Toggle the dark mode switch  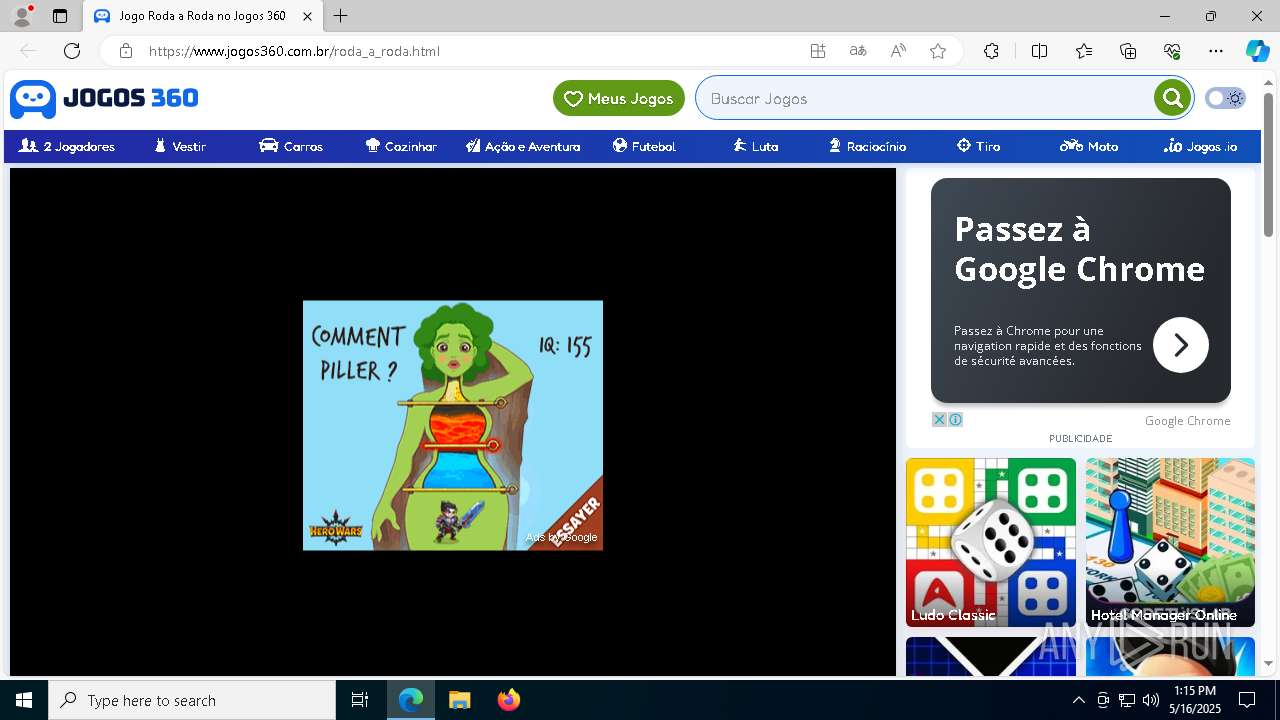(x=1225, y=98)
